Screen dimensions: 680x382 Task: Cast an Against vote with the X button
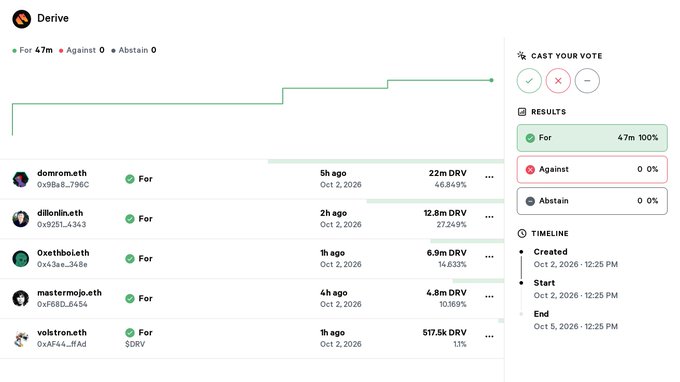click(x=558, y=81)
